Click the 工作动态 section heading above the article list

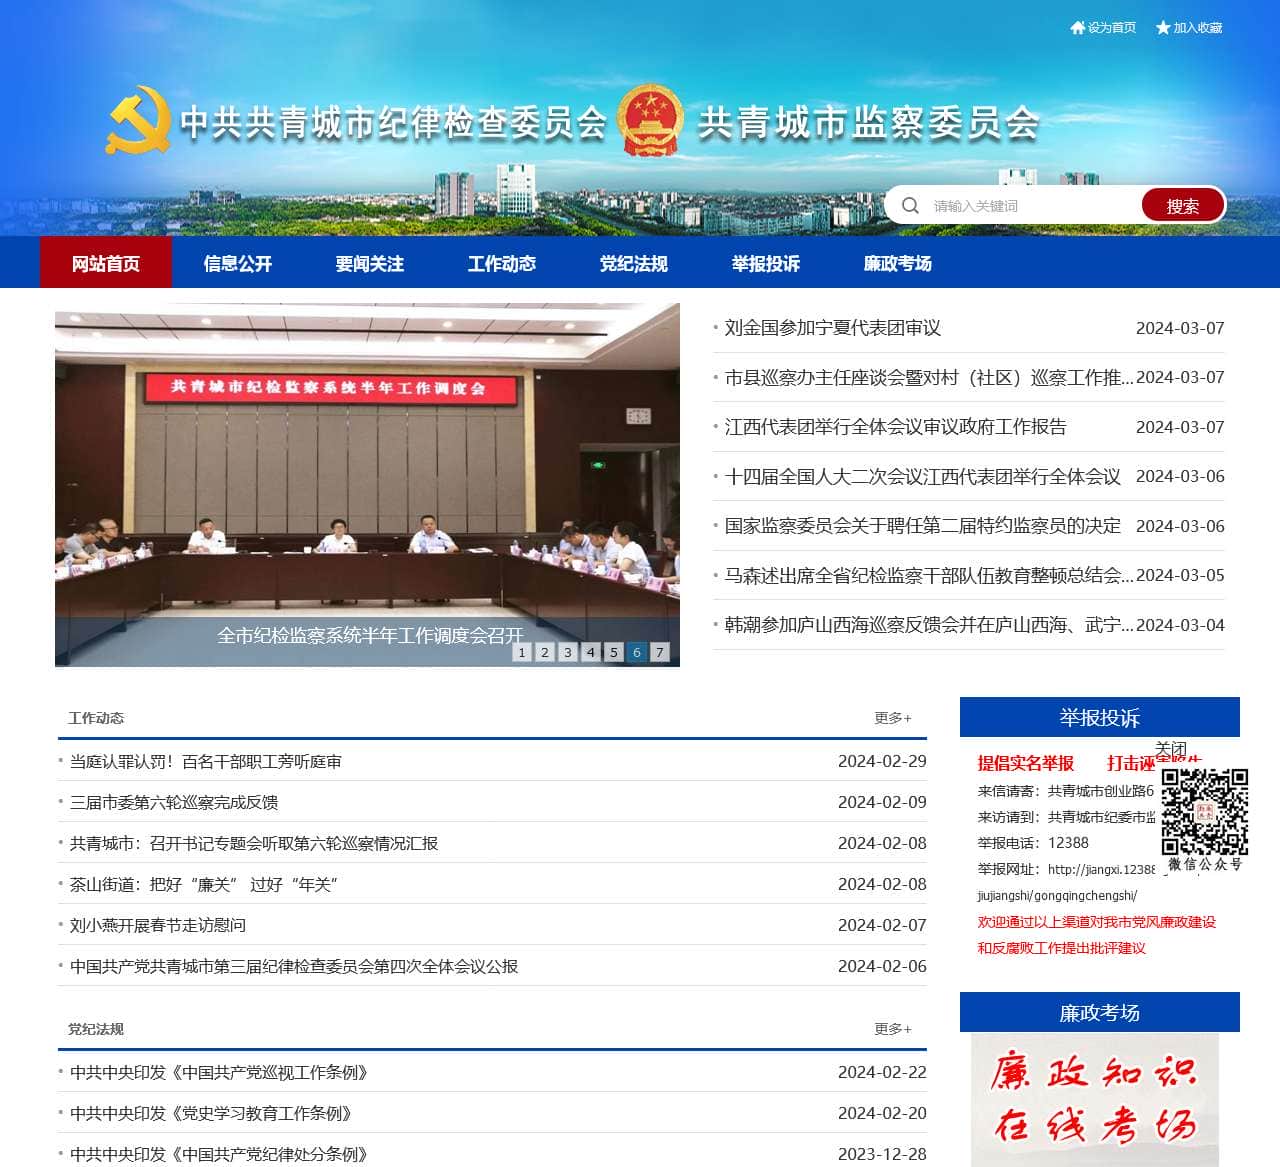pos(96,718)
